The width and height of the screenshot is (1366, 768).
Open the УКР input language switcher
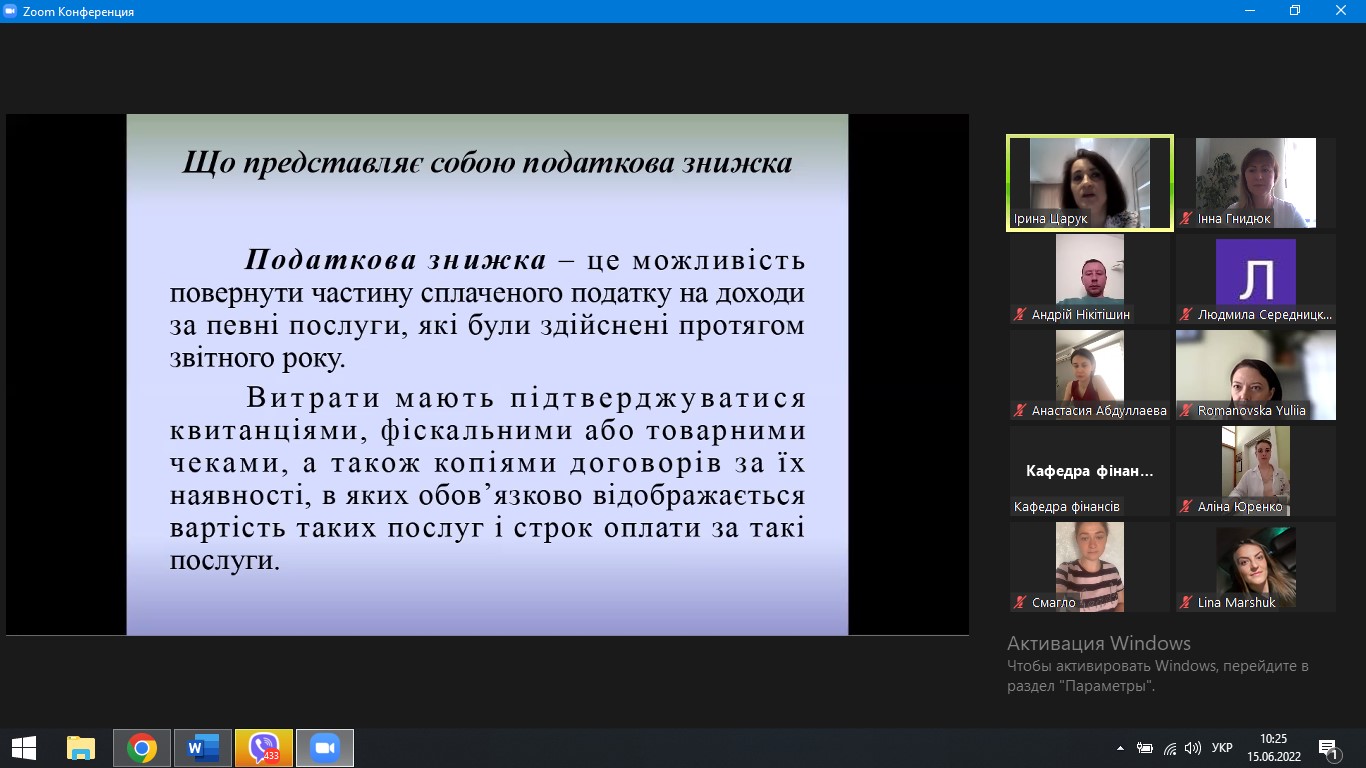pyautogui.click(x=1221, y=748)
